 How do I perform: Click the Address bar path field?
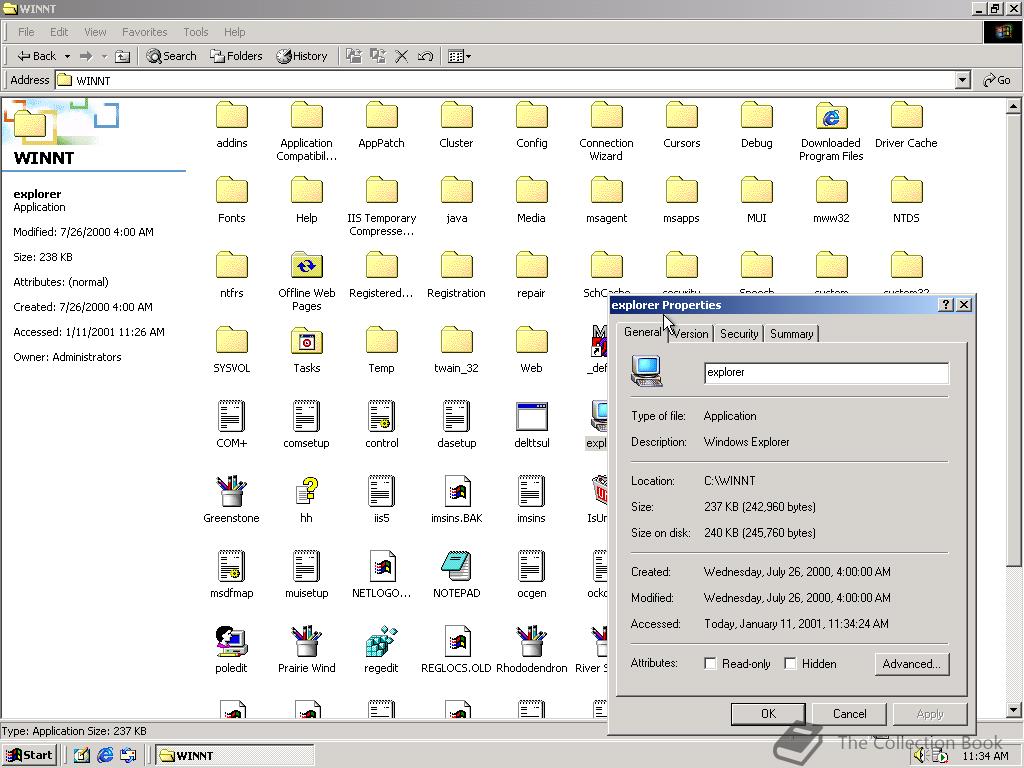point(505,80)
